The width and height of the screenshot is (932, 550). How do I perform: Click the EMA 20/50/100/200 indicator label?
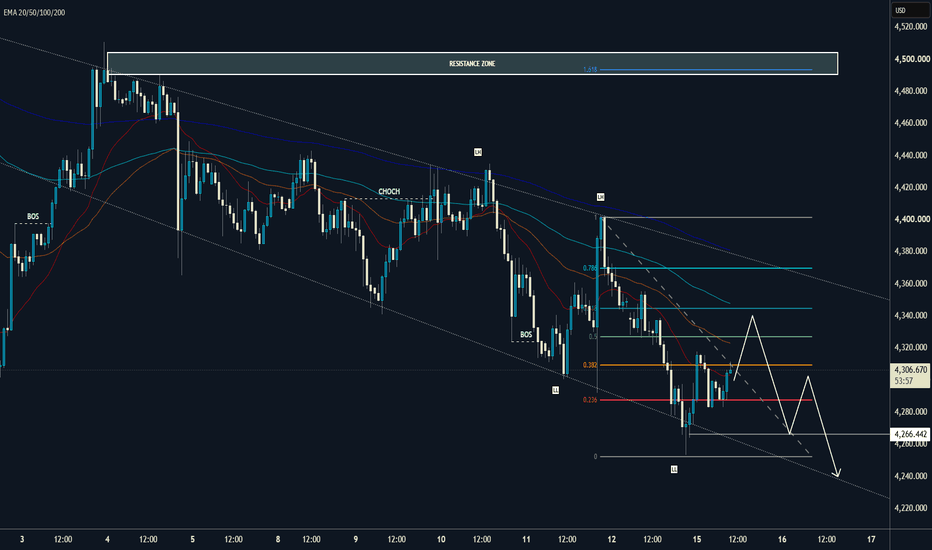click(x=34, y=12)
